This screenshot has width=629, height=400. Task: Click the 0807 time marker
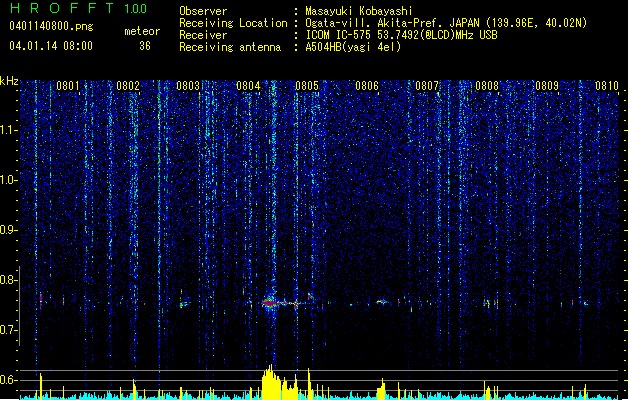[427, 86]
